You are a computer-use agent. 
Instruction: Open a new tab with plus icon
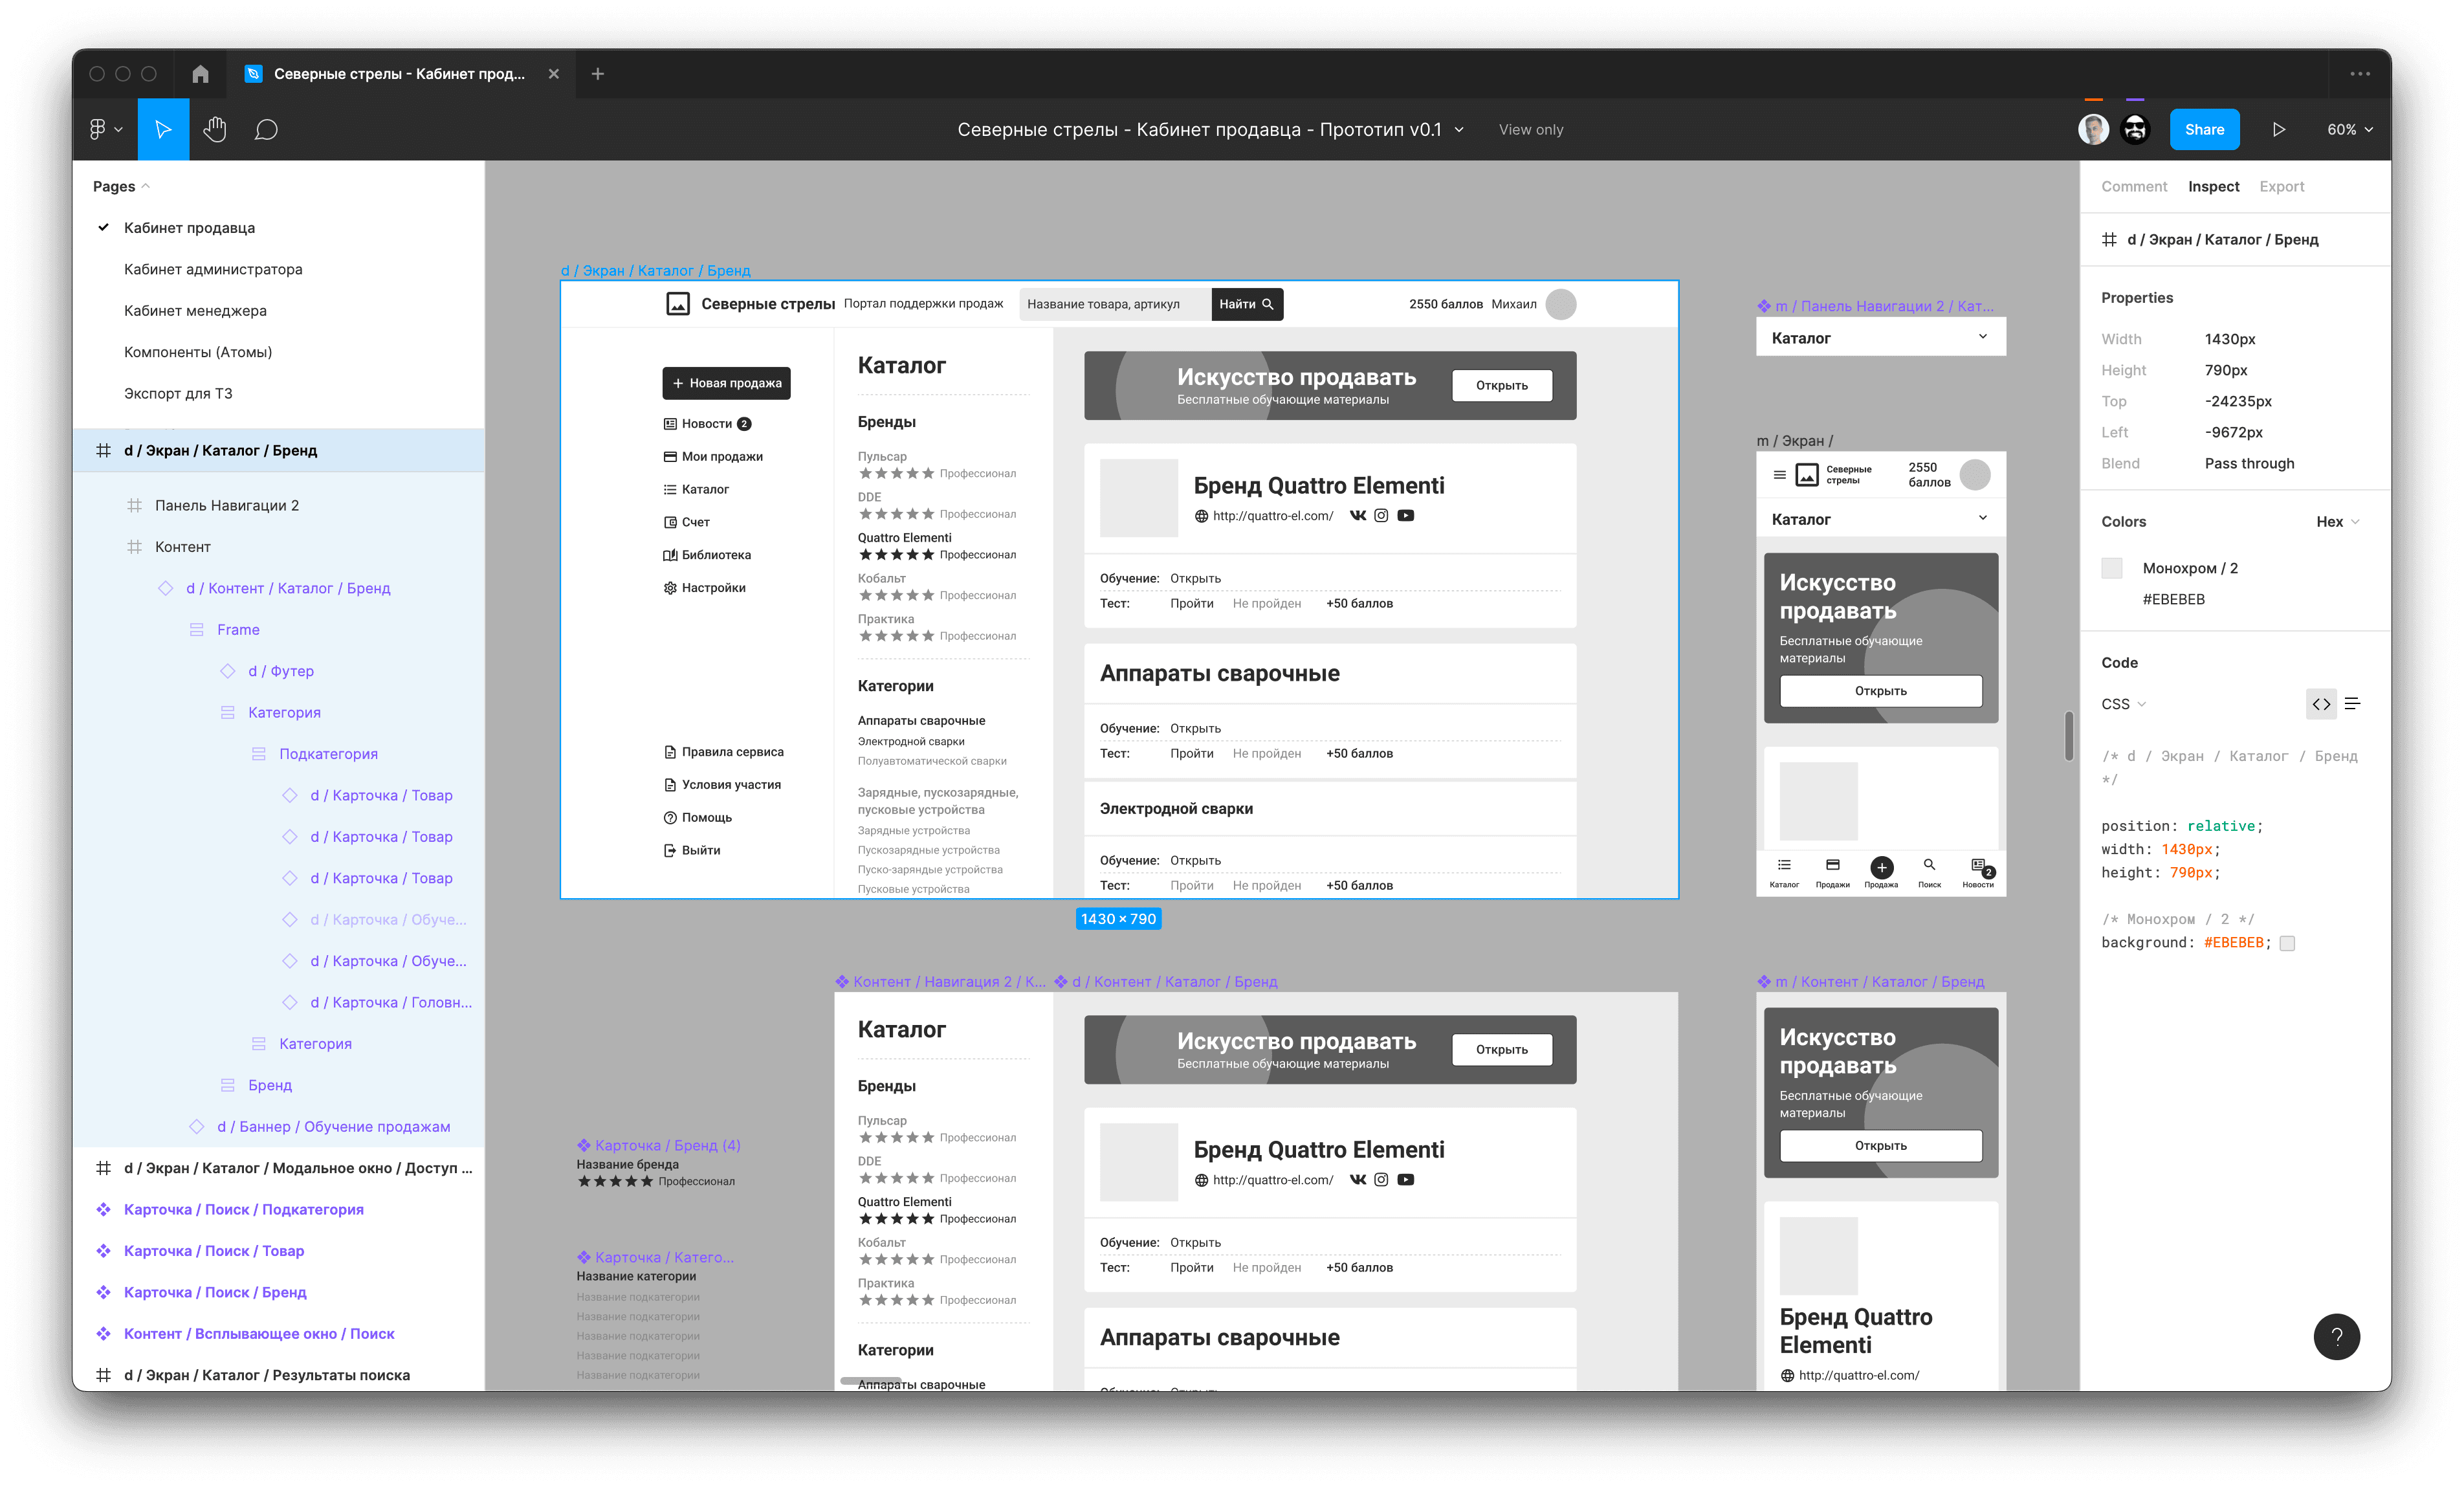598,74
